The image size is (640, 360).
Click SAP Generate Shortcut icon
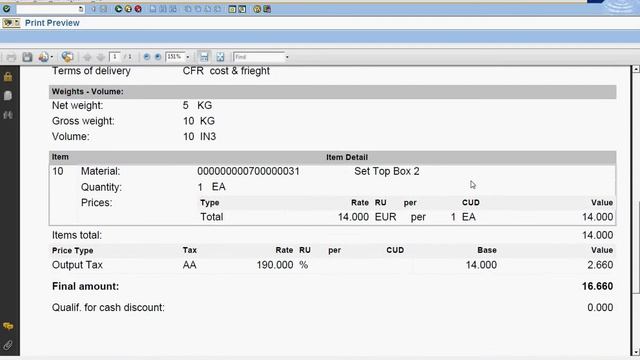coord(242,9)
